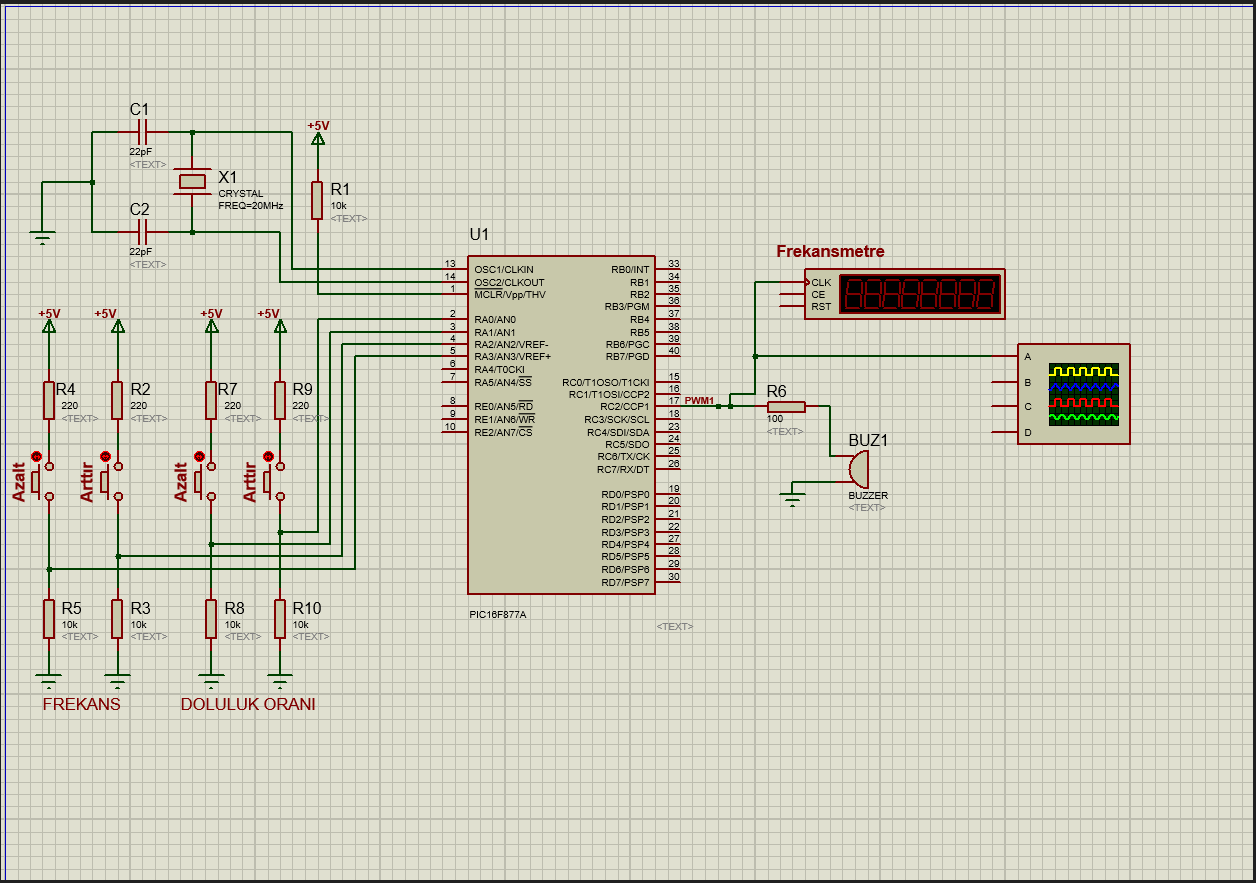
Task: Select the 100 ohm resistor R6
Action: point(786,406)
